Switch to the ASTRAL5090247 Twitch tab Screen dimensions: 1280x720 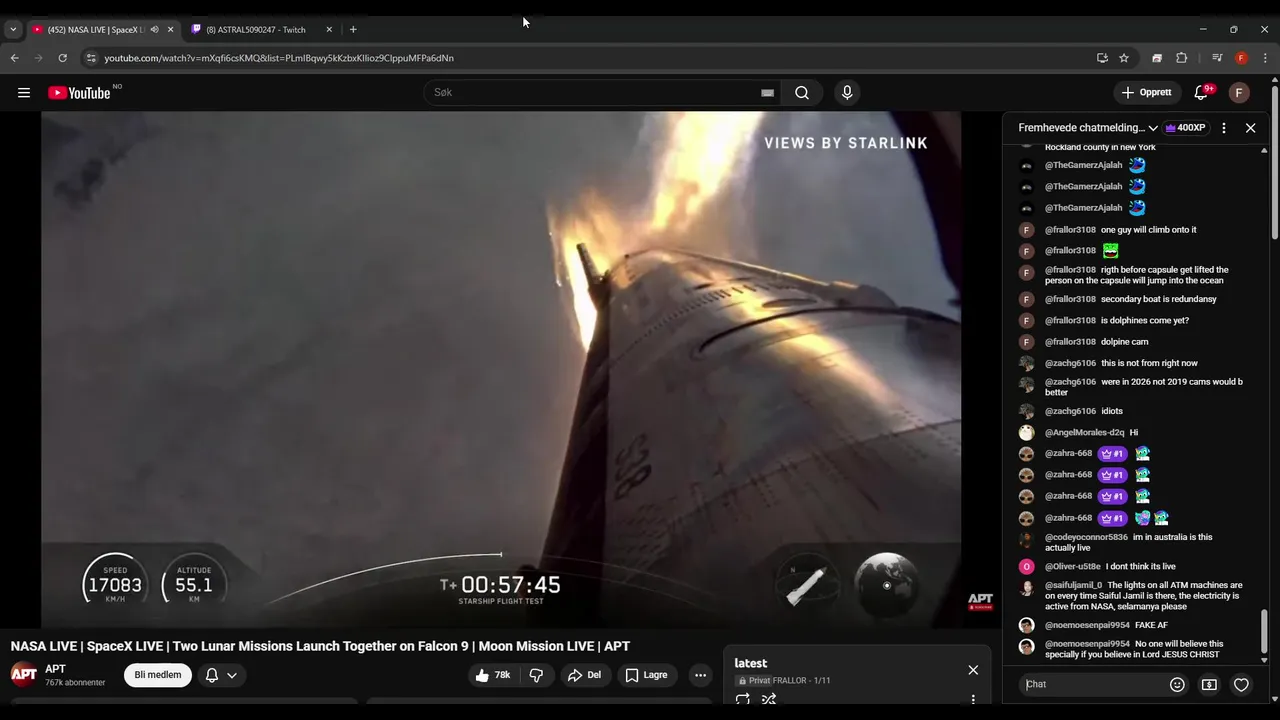tap(256, 30)
